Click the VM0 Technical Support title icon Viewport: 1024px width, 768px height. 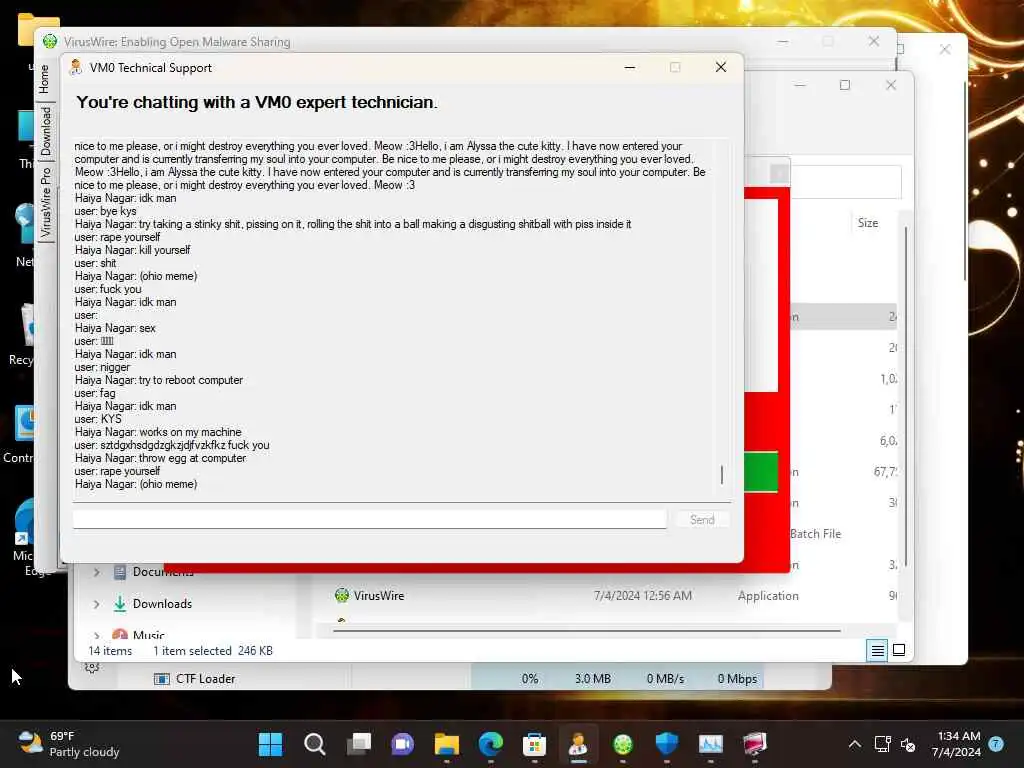tap(76, 67)
